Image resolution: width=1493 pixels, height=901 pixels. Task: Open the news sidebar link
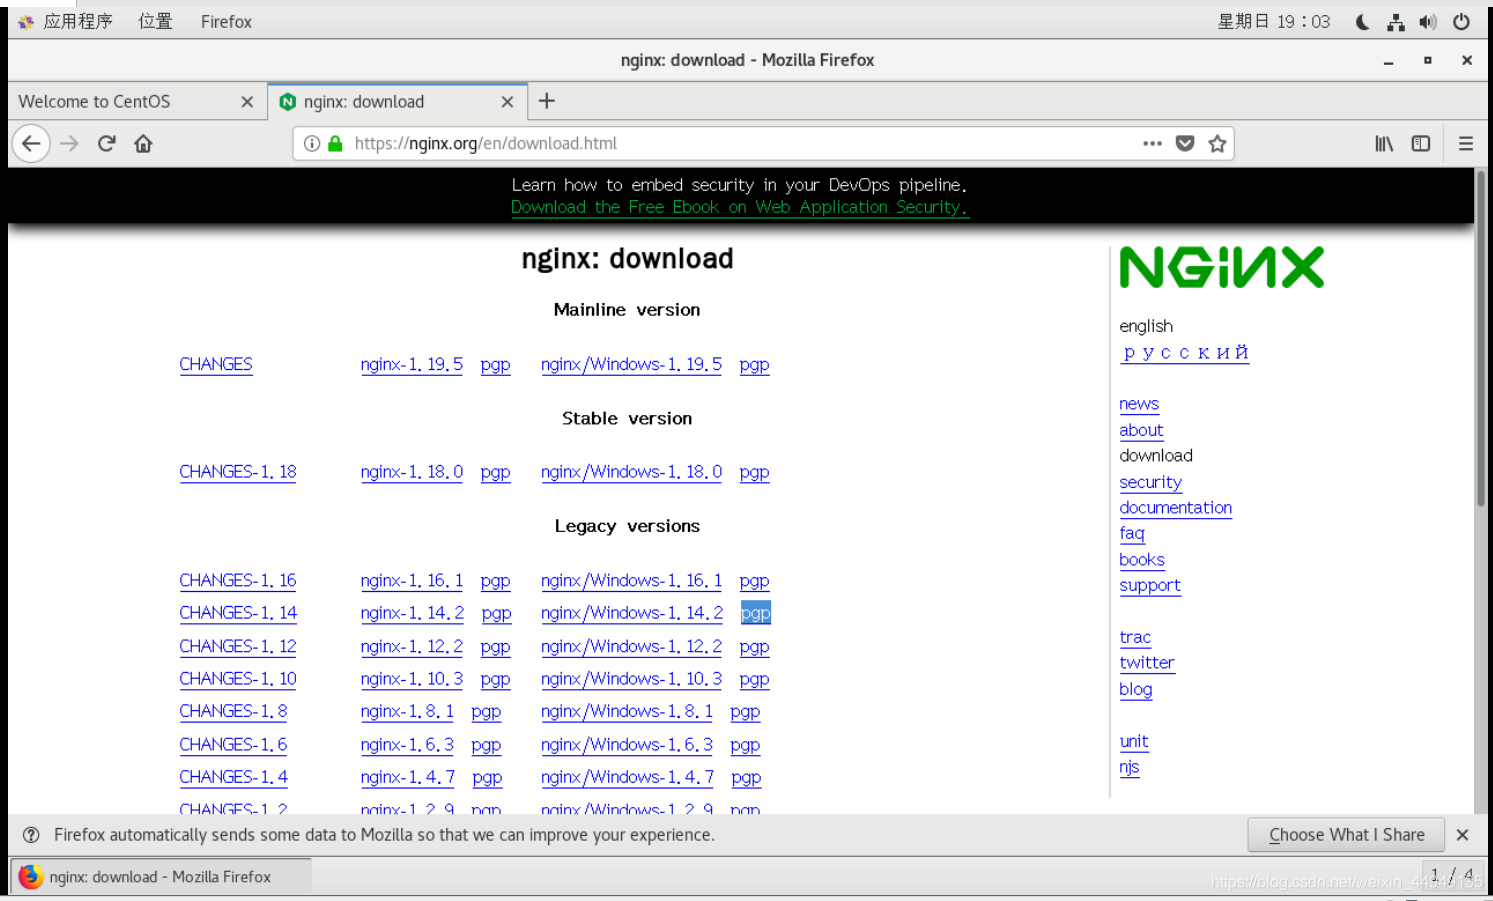[x=1139, y=405]
